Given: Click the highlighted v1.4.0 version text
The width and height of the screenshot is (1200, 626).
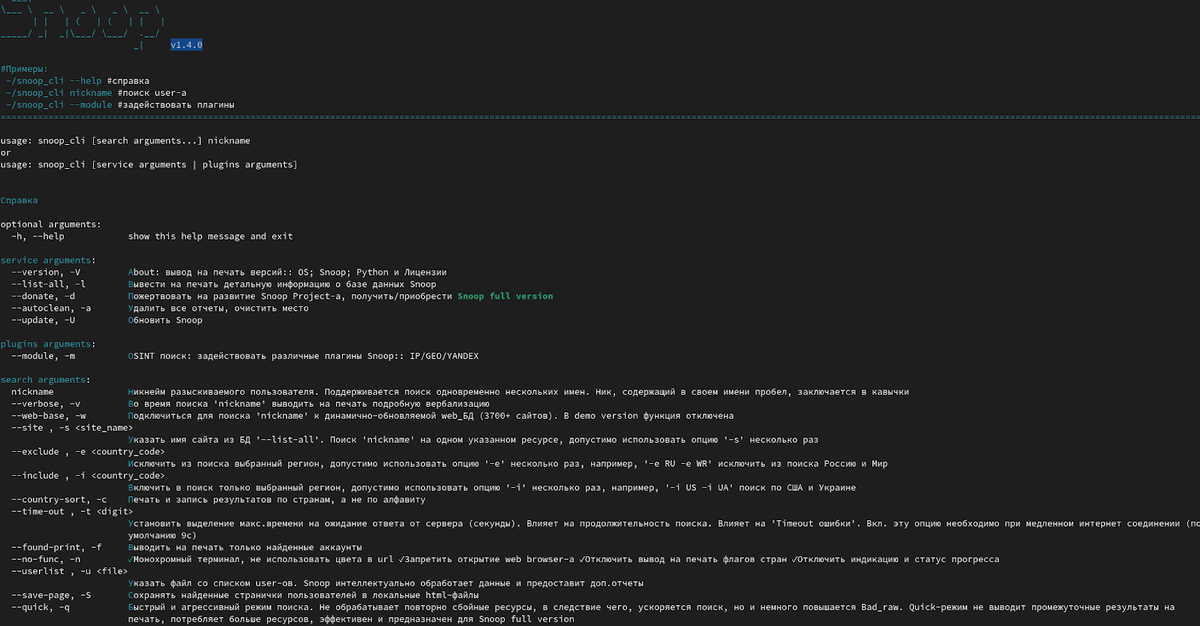Looking at the screenshot, I should pos(187,45).
